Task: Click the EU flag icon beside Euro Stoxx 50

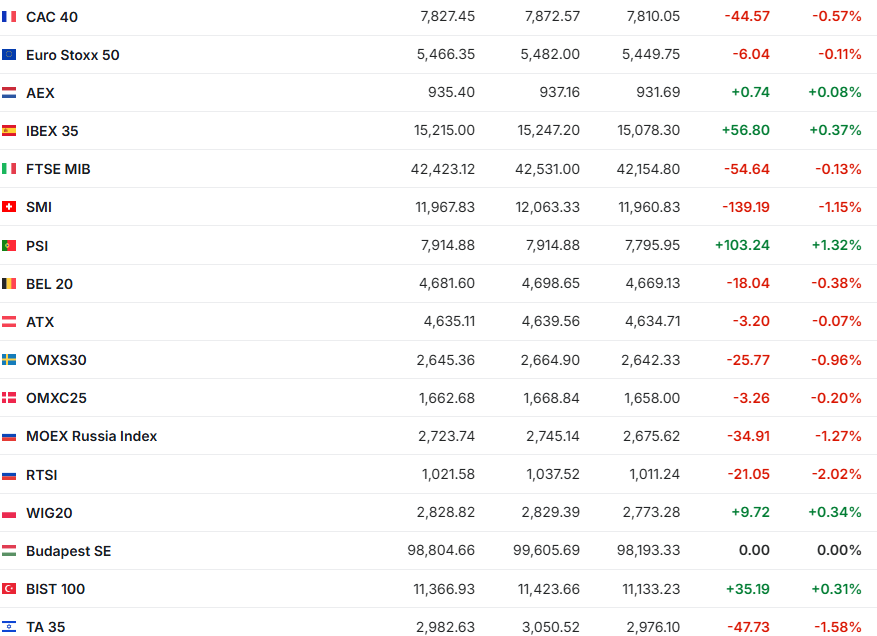Action: click(9, 55)
